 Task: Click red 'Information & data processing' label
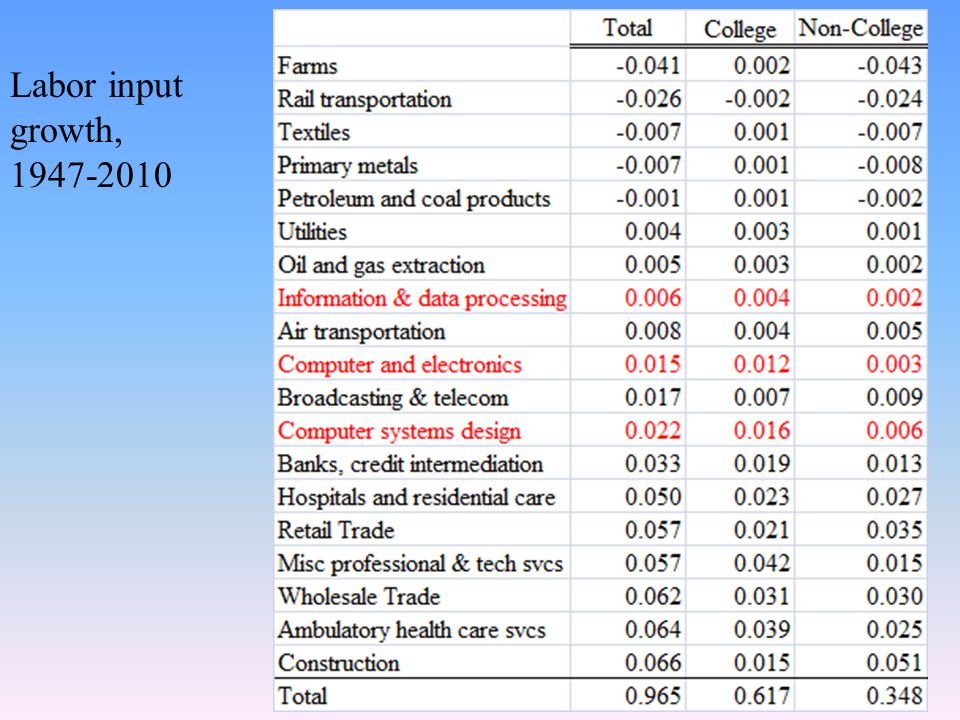[x=422, y=299]
